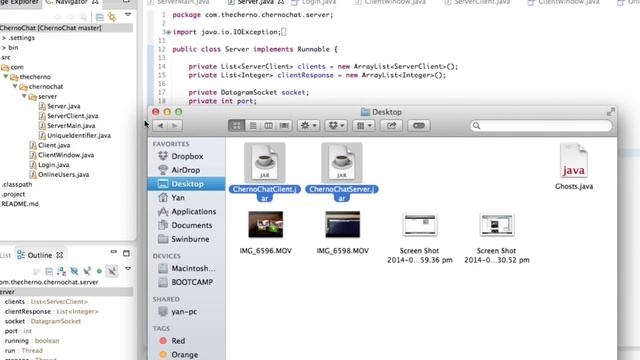Switch Finder to Cover Flow view

coord(284,126)
